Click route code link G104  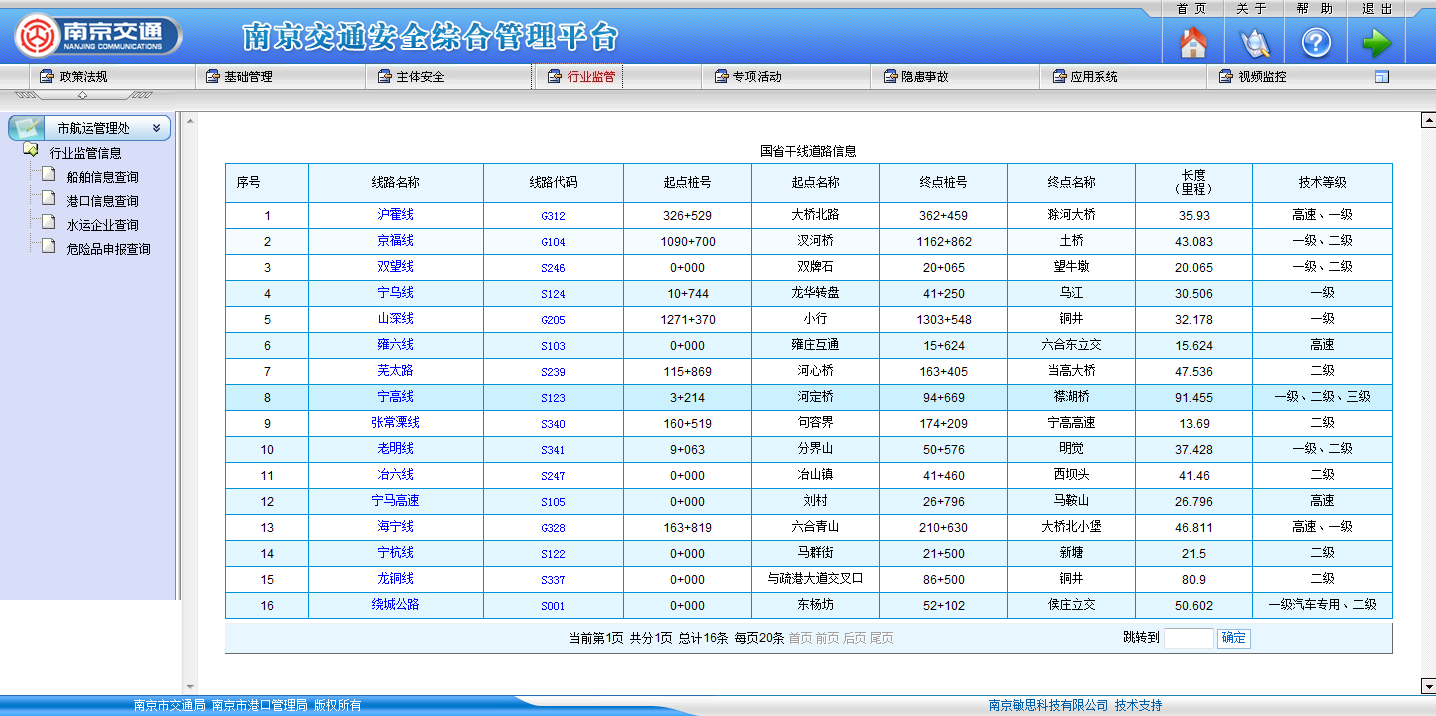(553, 242)
